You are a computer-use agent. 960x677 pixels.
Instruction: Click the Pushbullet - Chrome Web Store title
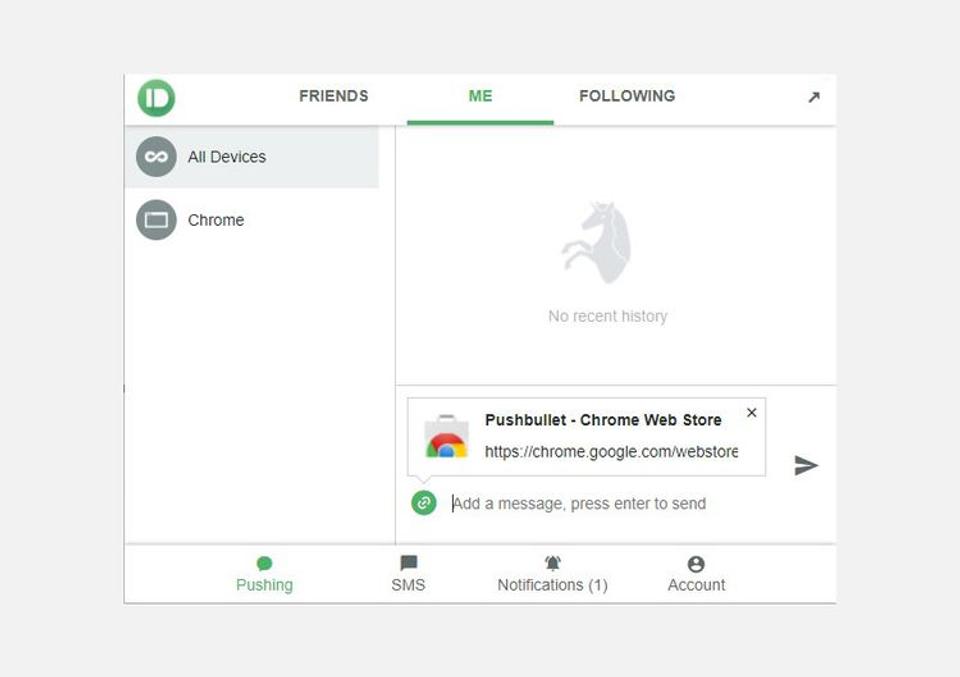603,420
